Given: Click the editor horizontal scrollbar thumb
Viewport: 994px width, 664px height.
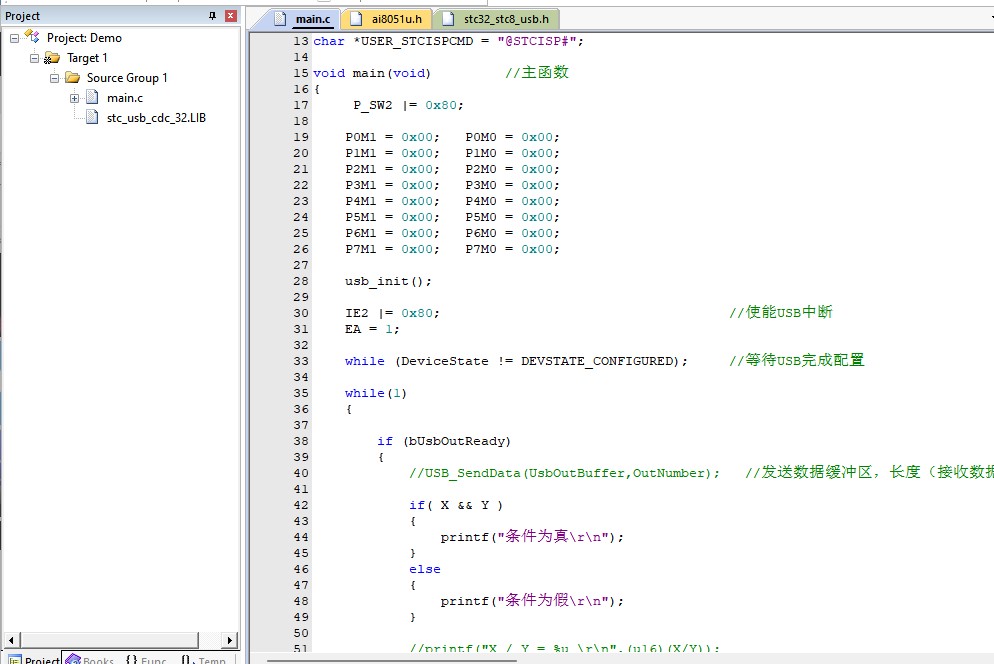Looking at the screenshot, I should (x=391, y=661).
